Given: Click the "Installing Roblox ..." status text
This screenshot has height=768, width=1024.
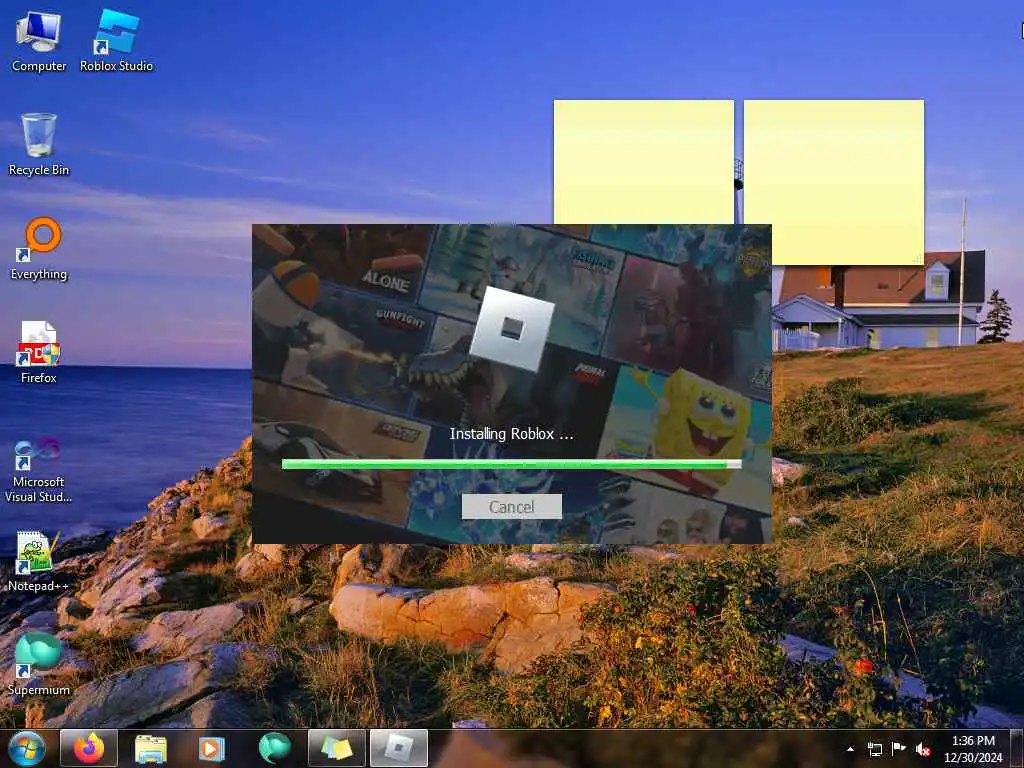Looking at the screenshot, I should pos(511,434).
